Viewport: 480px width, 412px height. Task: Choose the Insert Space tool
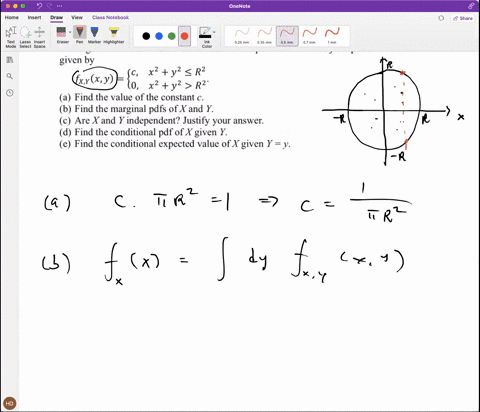[39, 37]
